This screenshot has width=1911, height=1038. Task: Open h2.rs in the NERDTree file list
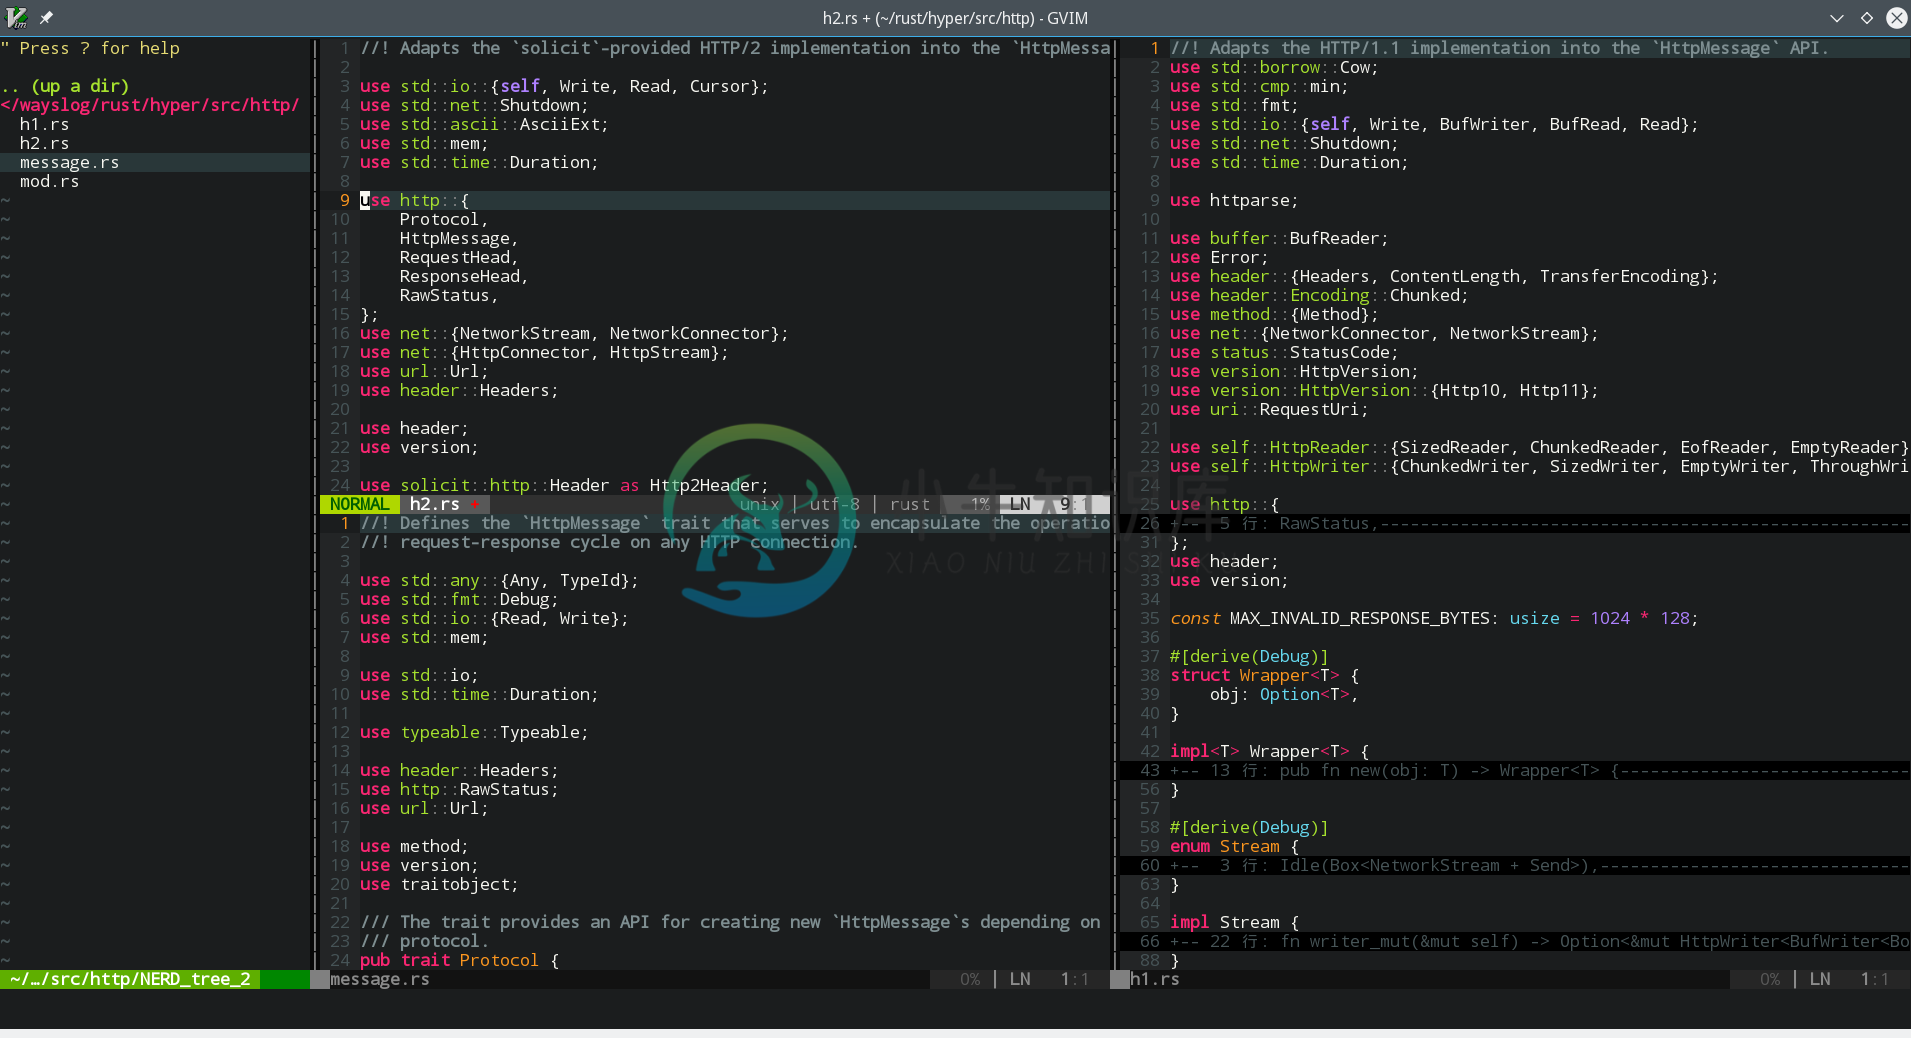click(x=45, y=143)
